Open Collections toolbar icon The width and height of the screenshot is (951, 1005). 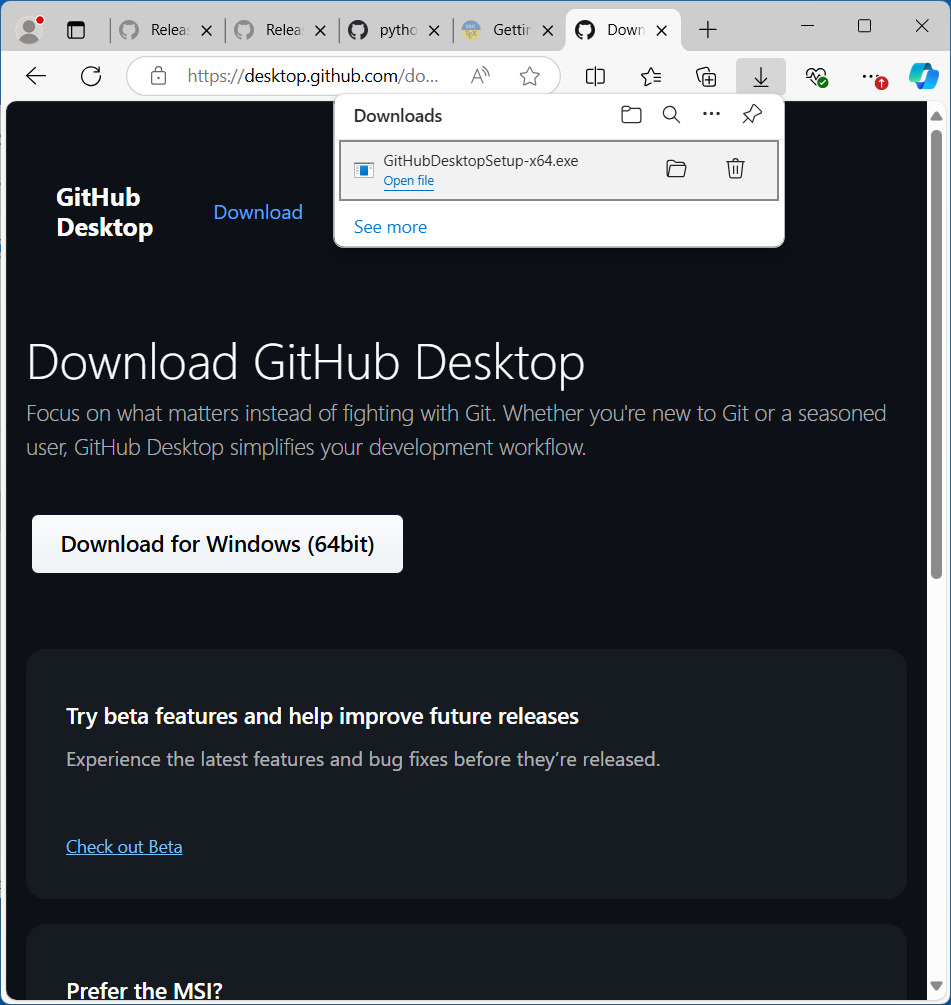point(706,77)
